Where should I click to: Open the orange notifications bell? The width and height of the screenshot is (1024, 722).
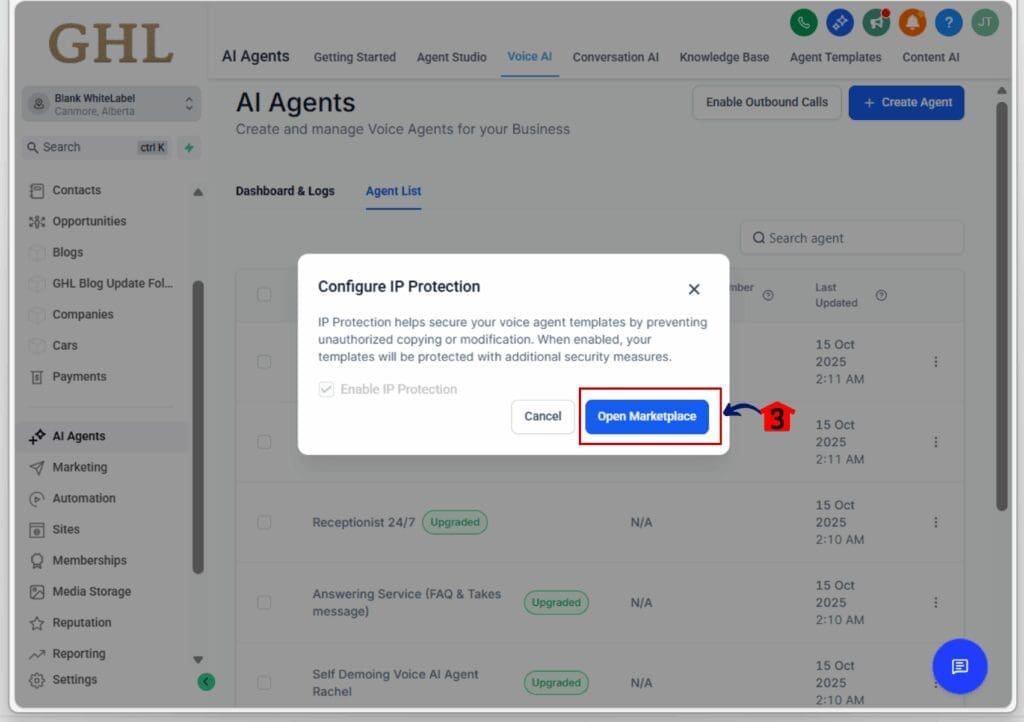[912, 22]
